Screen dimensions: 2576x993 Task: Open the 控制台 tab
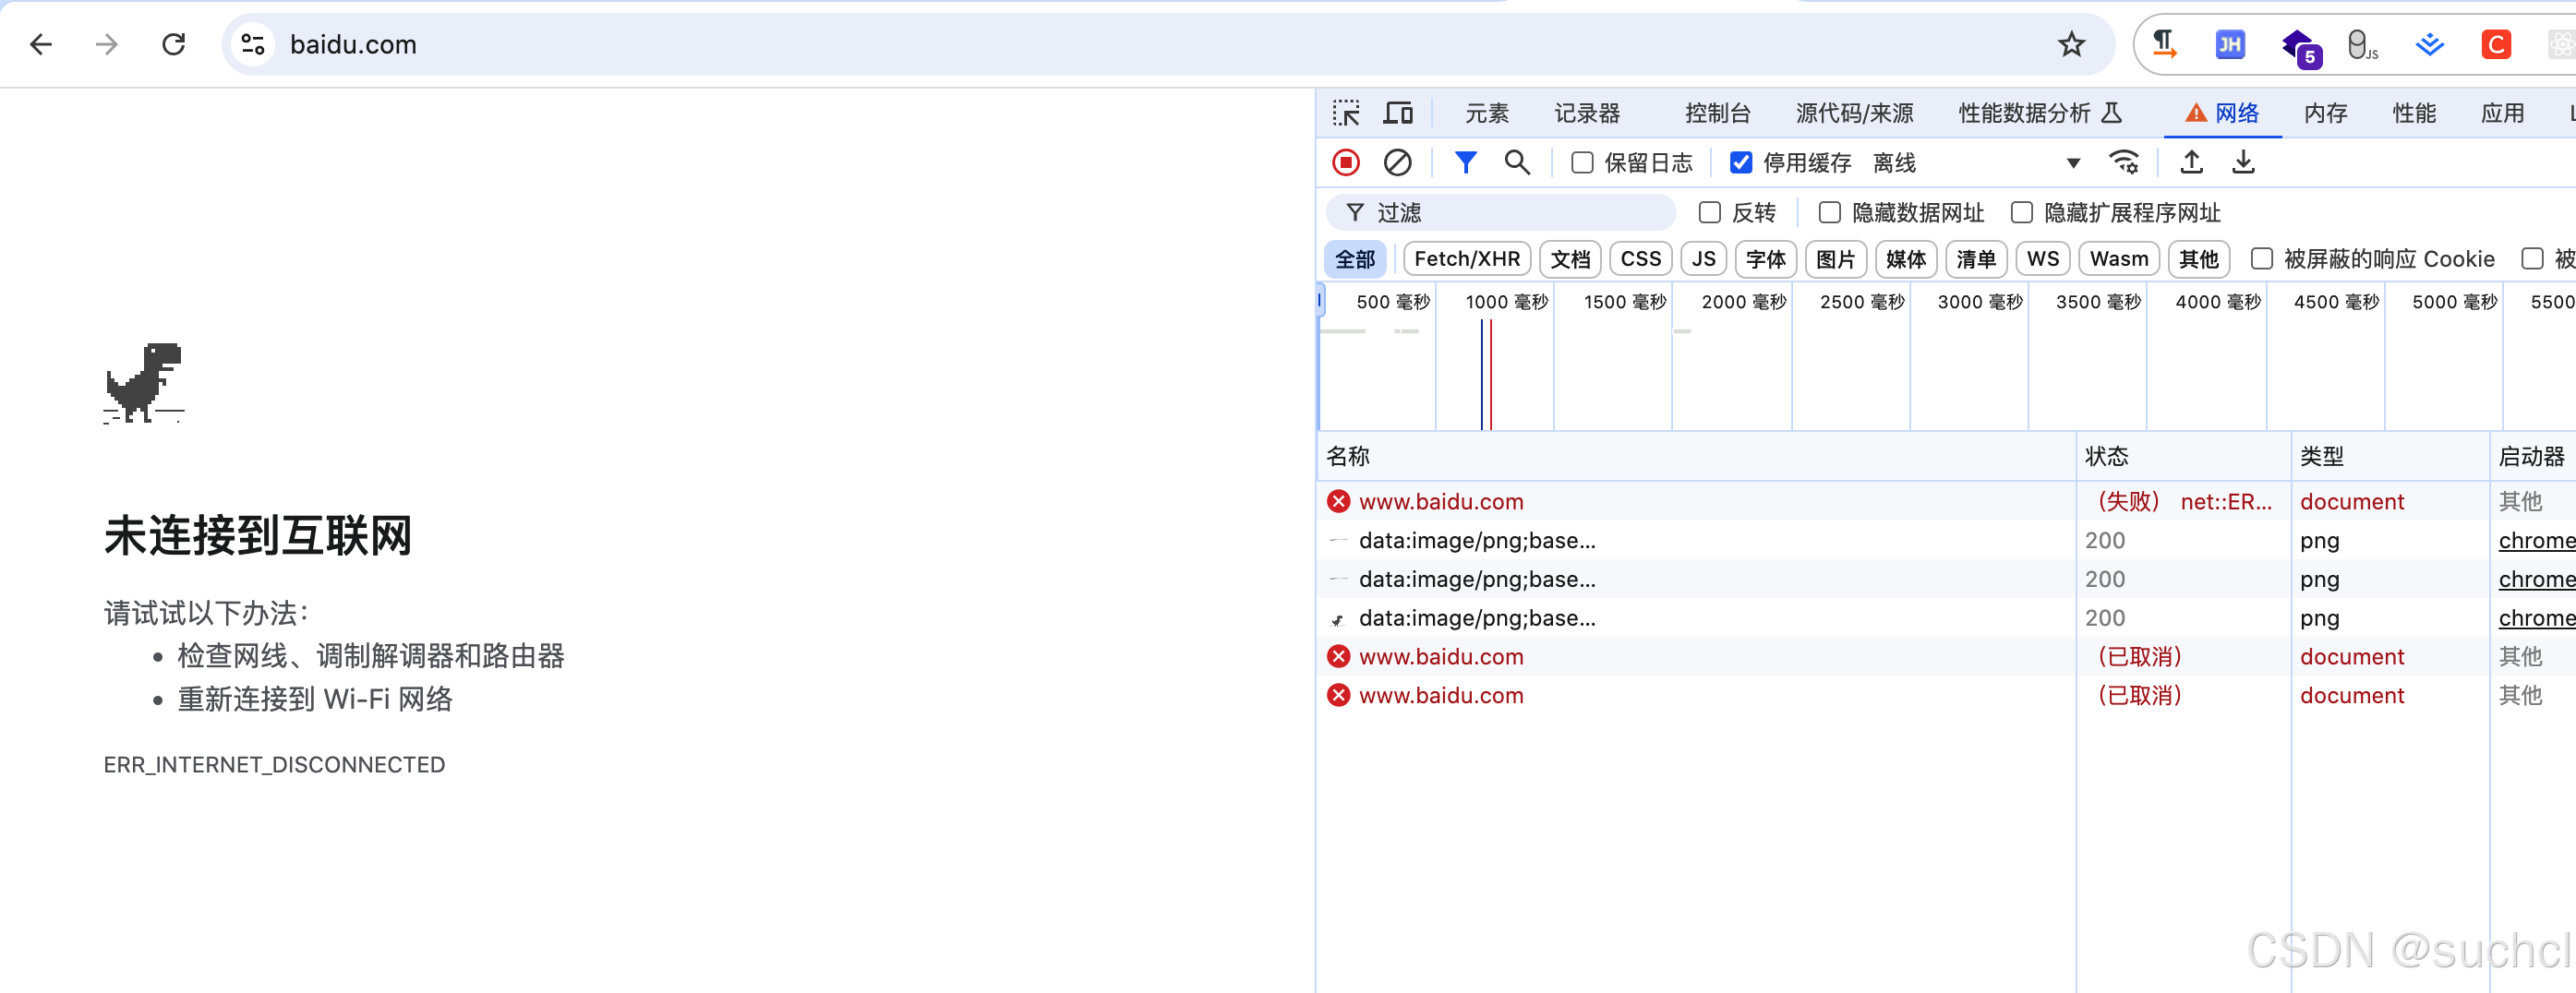(1717, 114)
